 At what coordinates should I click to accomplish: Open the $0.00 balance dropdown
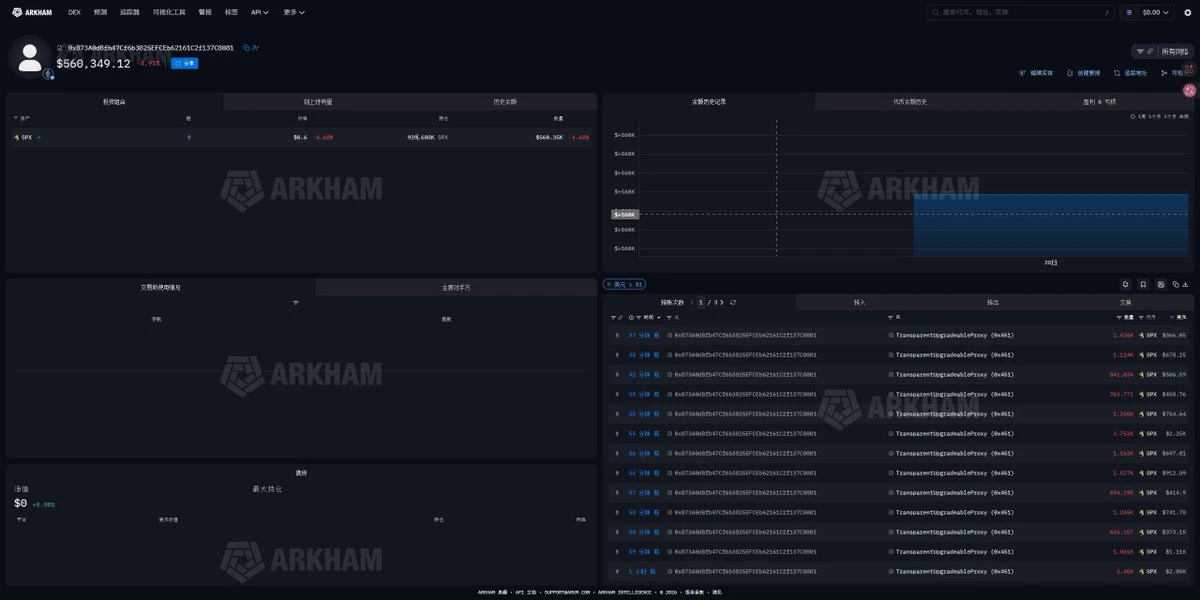(1155, 12)
